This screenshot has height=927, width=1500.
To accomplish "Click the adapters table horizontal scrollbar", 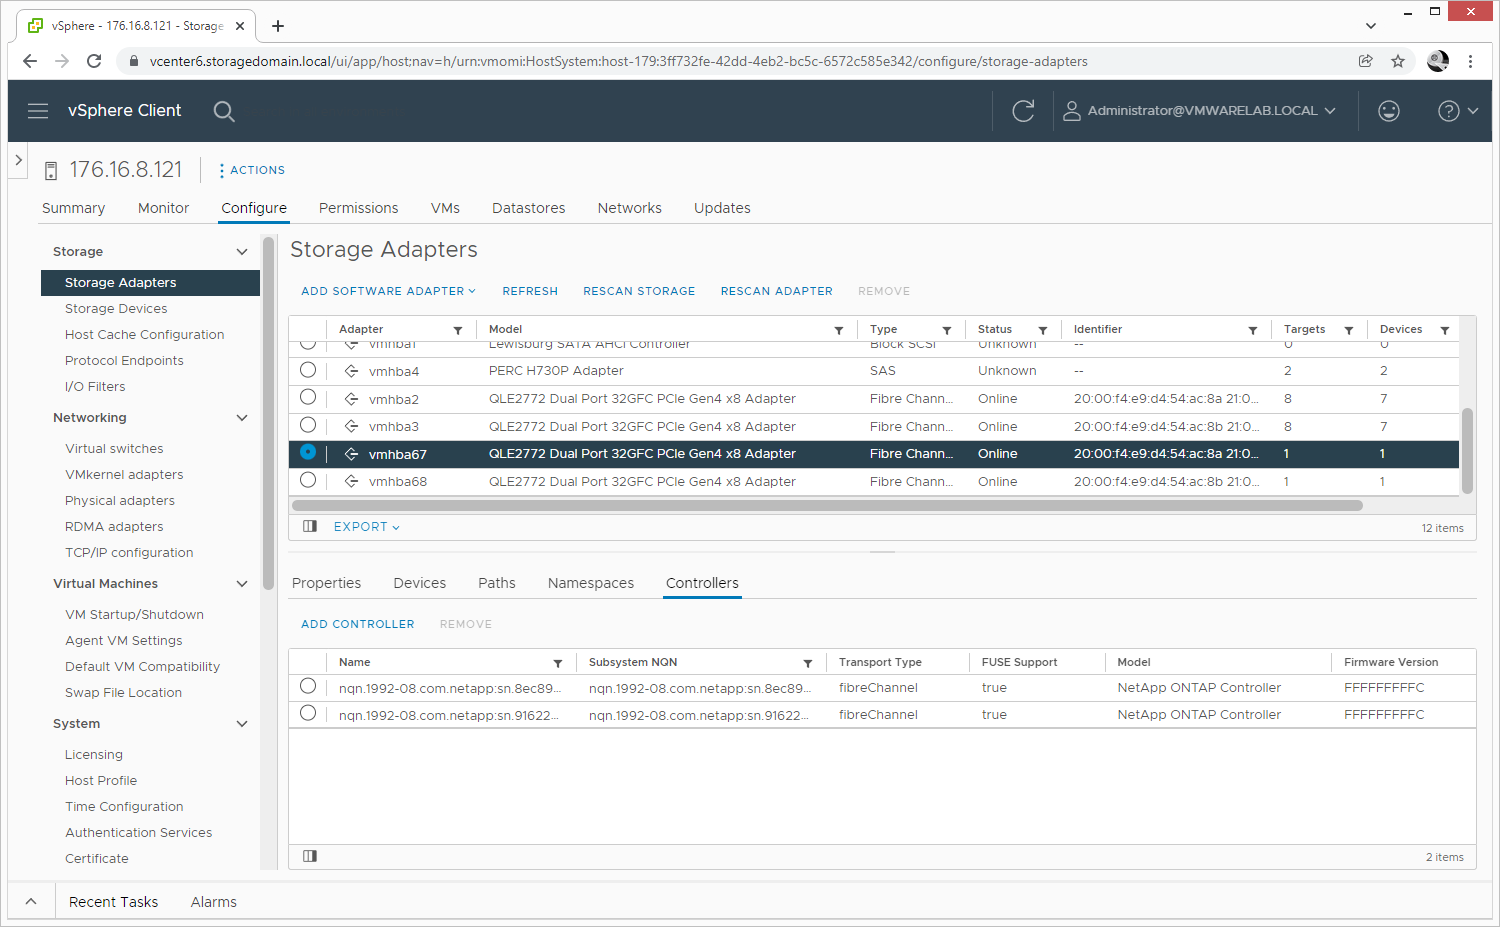I will [x=827, y=505].
